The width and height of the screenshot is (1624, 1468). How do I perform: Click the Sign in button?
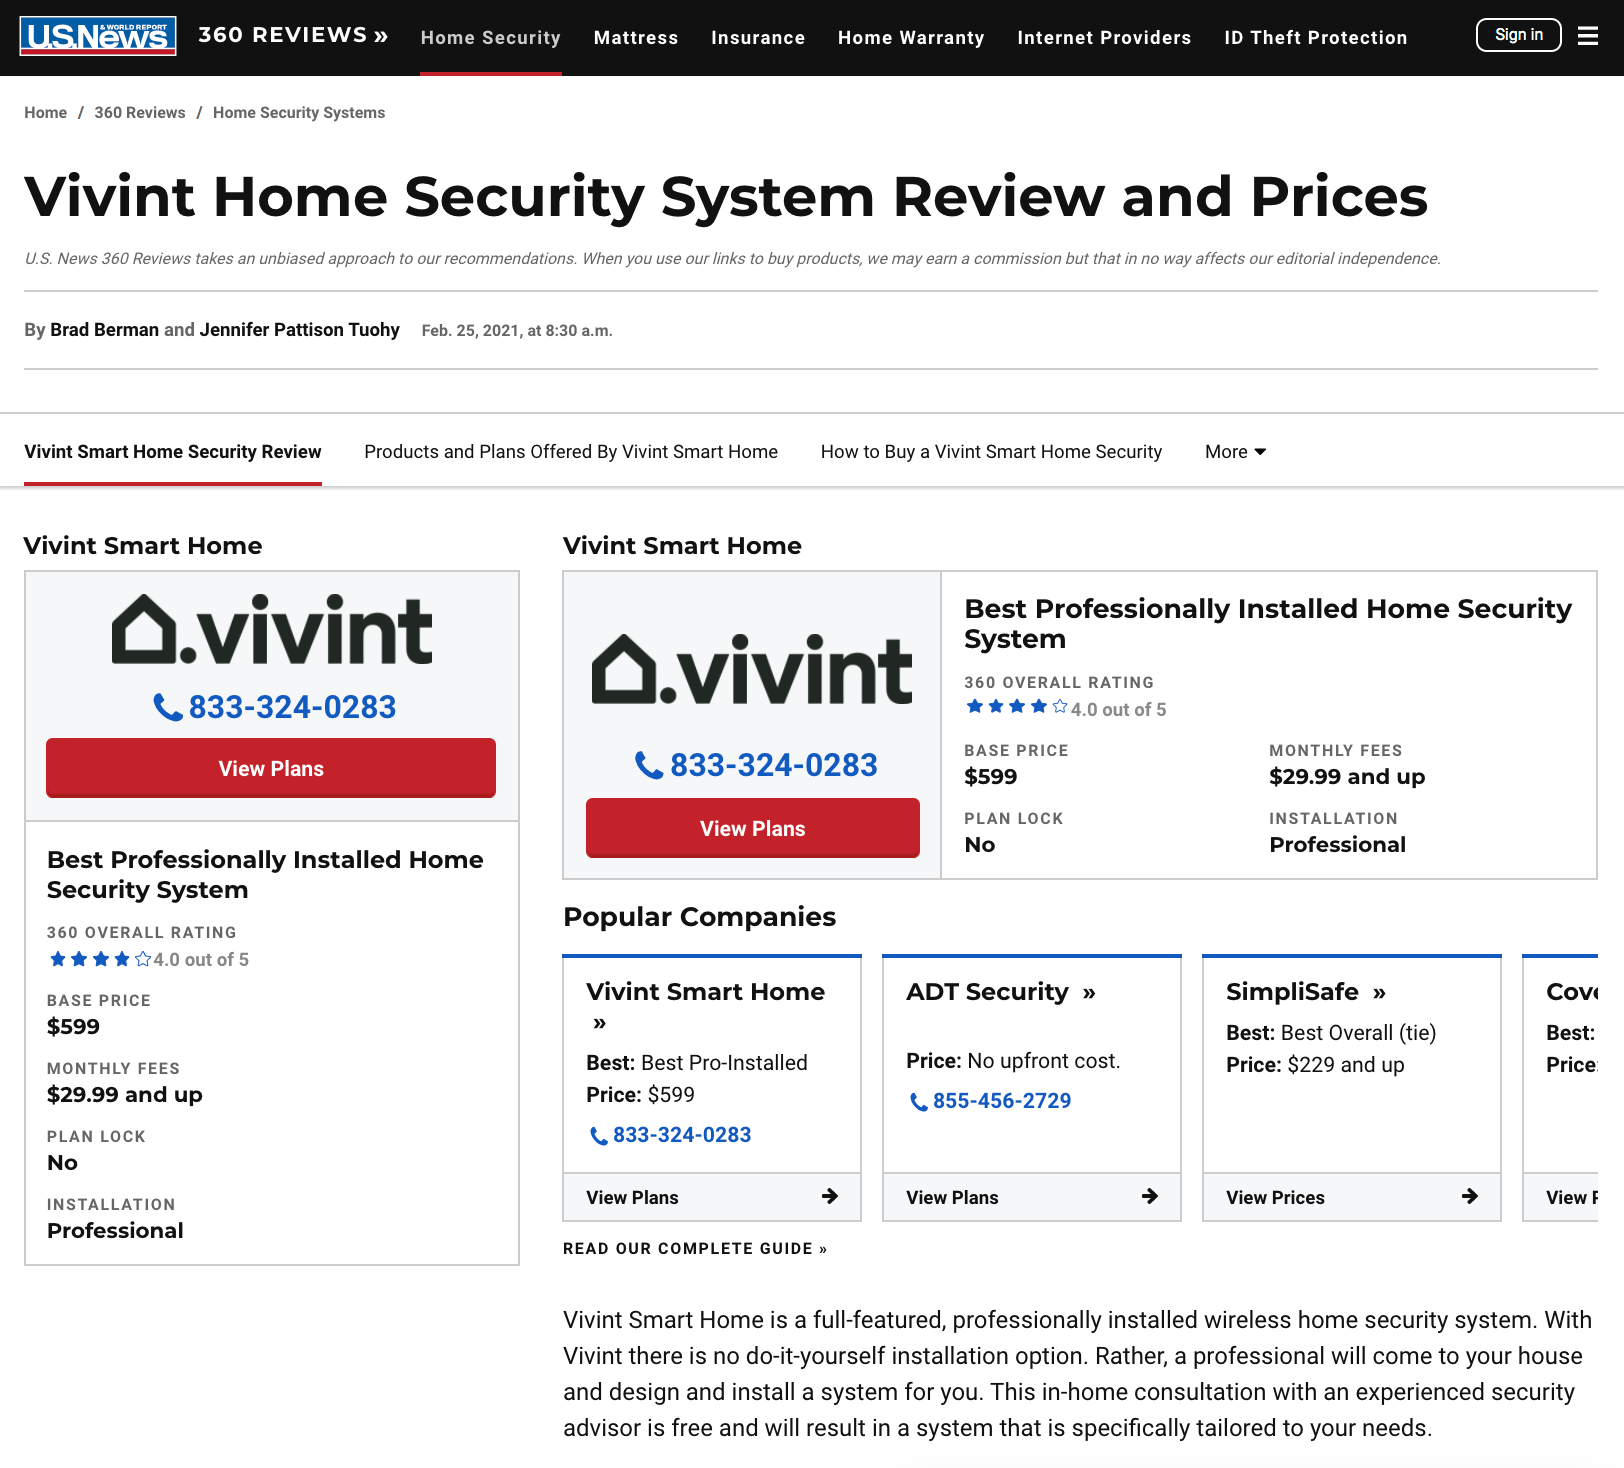(x=1519, y=35)
